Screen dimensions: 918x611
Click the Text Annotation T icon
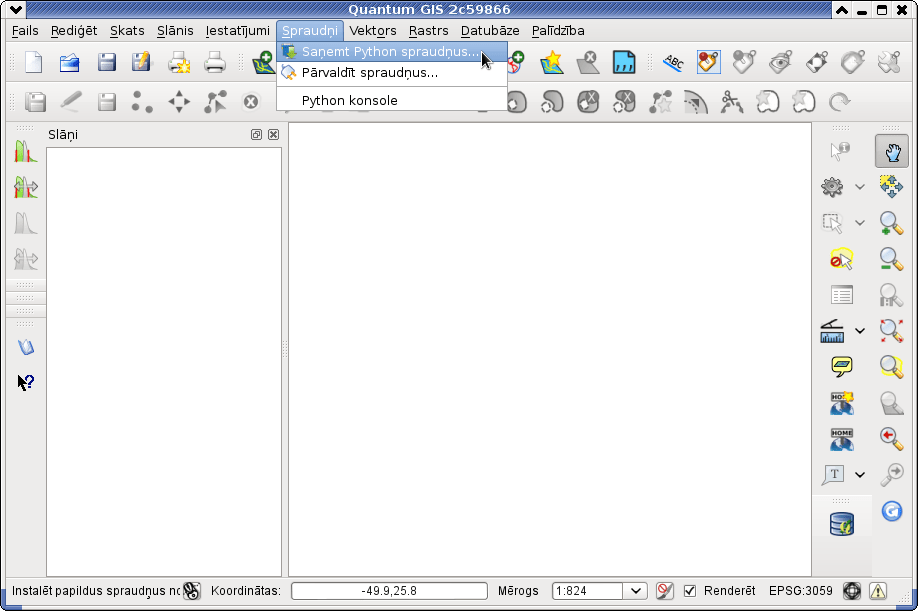pos(833,475)
